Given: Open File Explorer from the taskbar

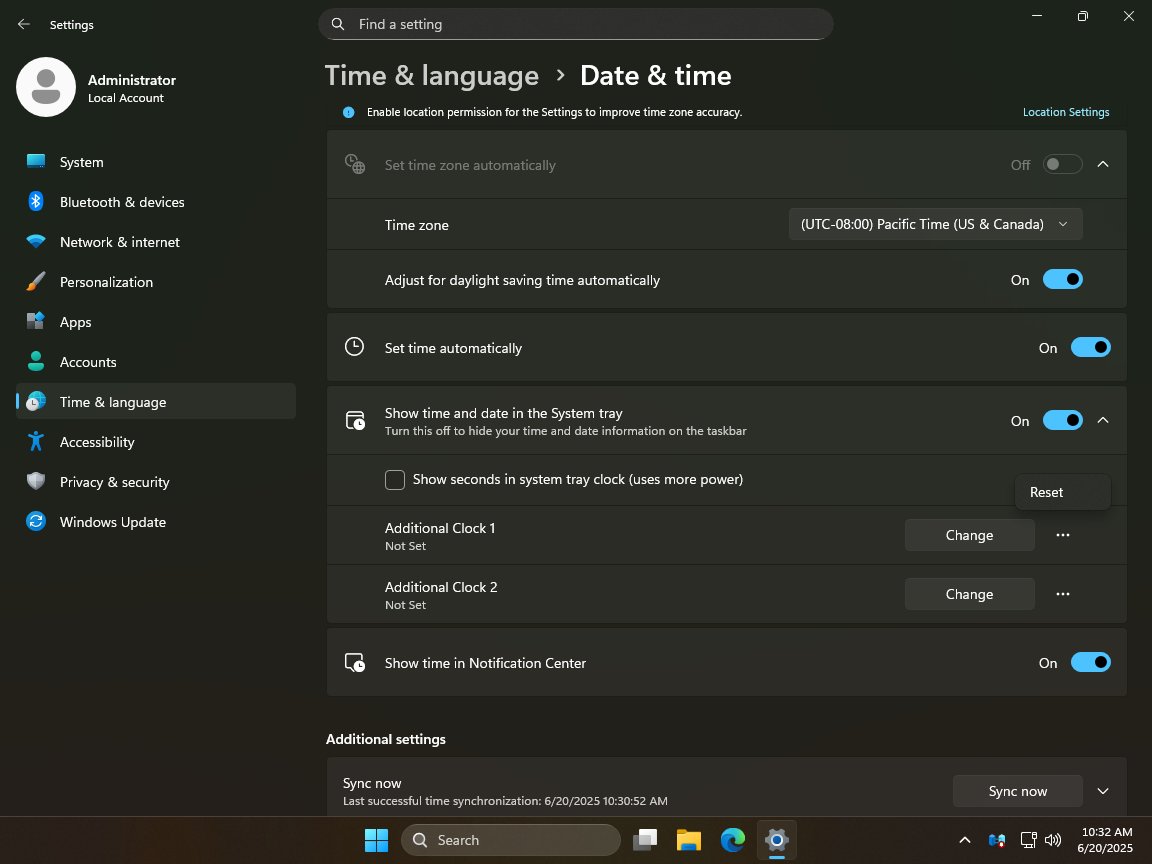Looking at the screenshot, I should 688,840.
